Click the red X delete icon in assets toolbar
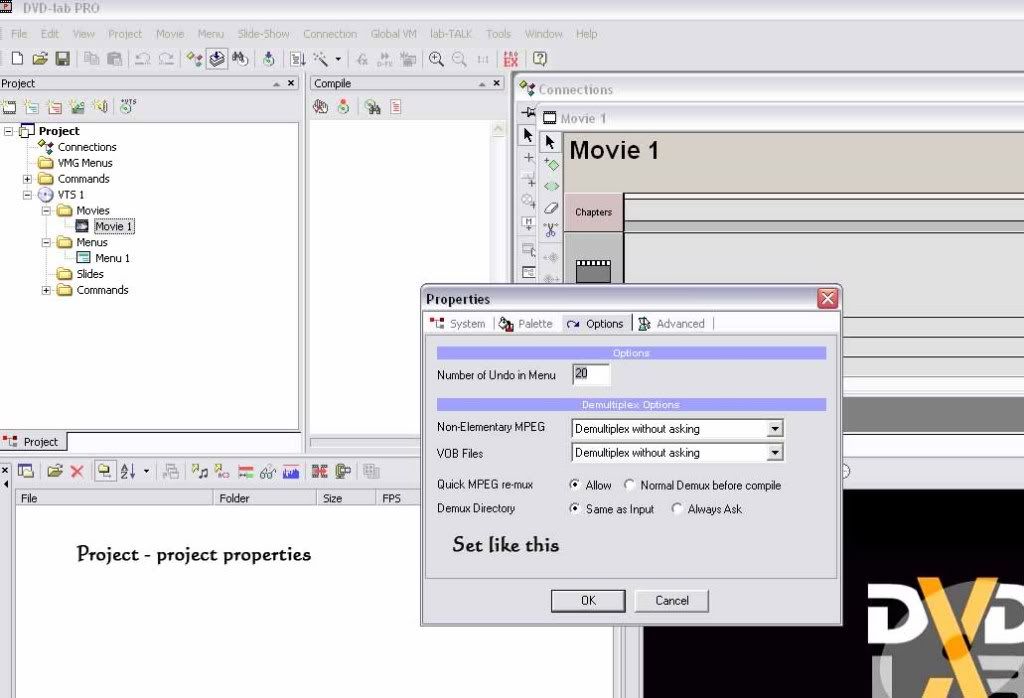 coord(77,471)
